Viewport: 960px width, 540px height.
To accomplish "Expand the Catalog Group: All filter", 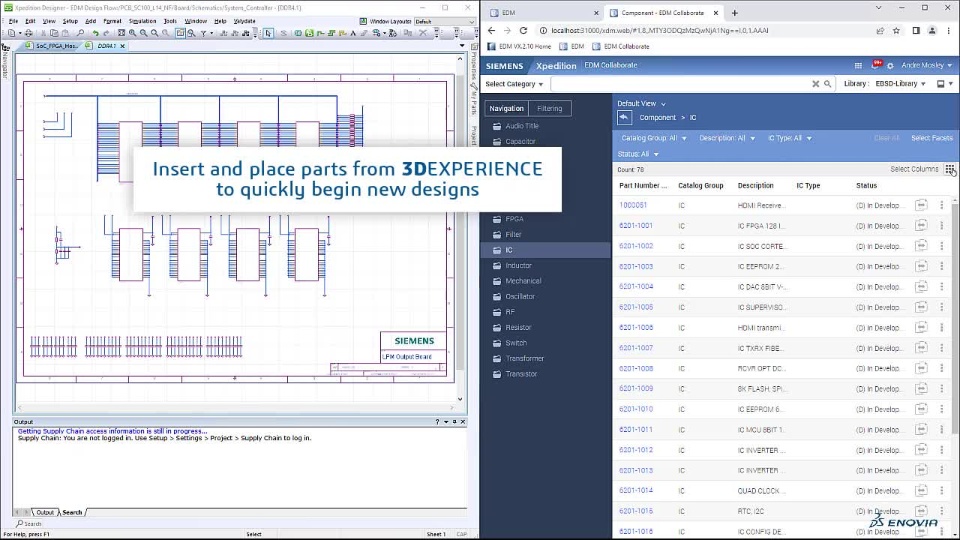I will point(653,138).
